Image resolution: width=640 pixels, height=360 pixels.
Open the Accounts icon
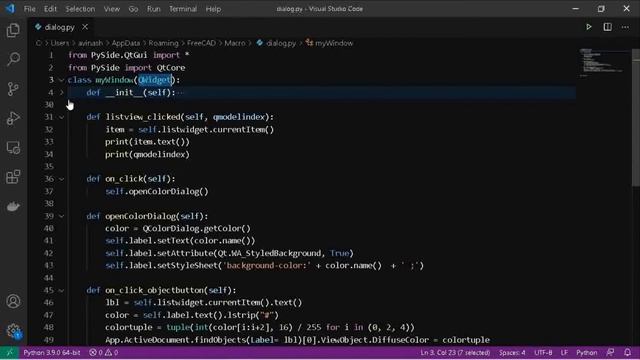coord(13,301)
